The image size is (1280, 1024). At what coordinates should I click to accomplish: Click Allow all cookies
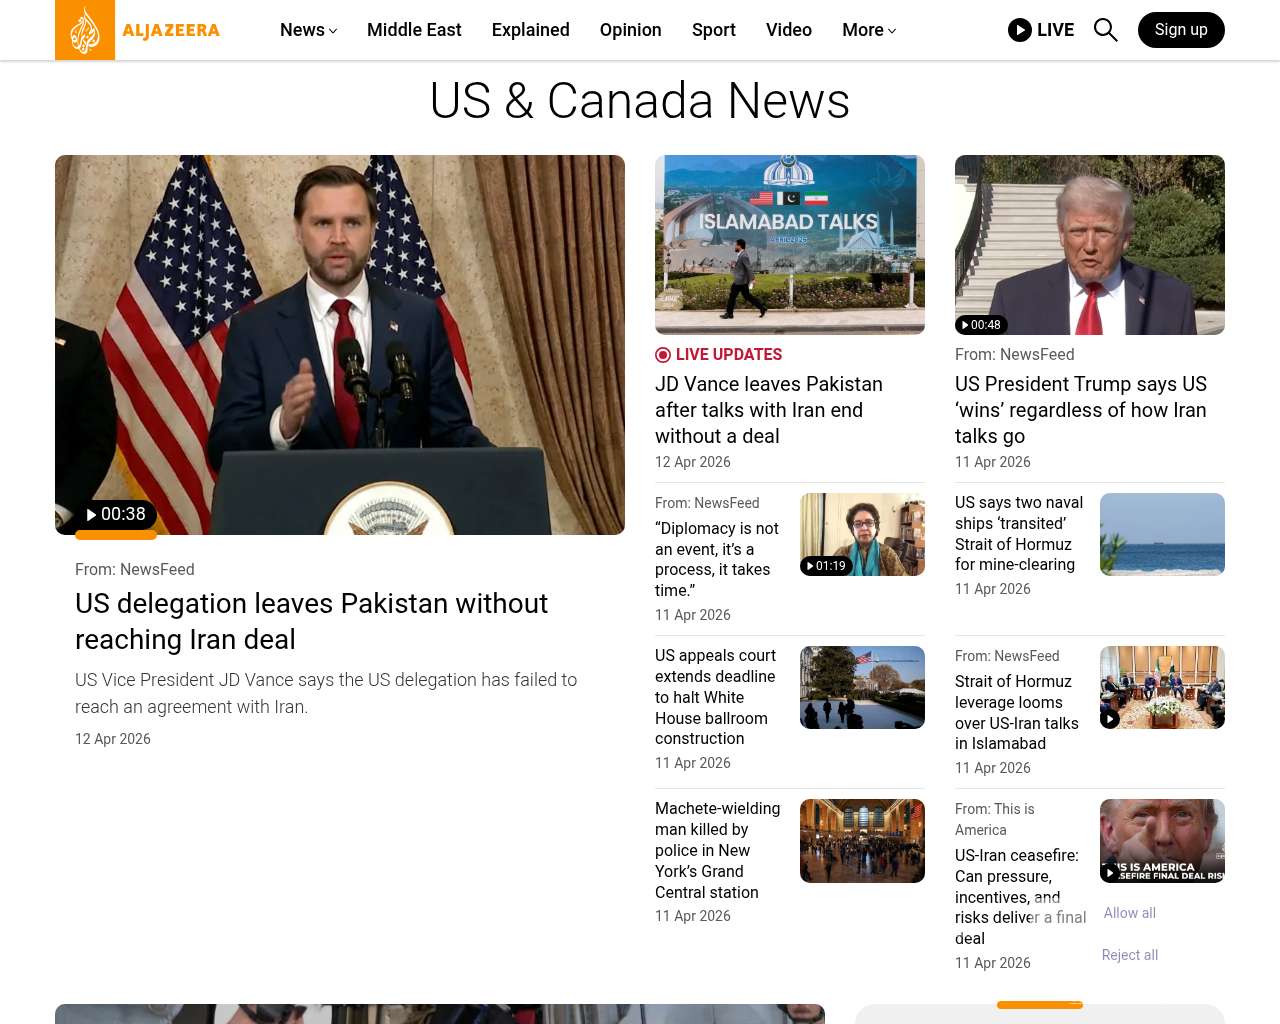click(x=1129, y=913)
